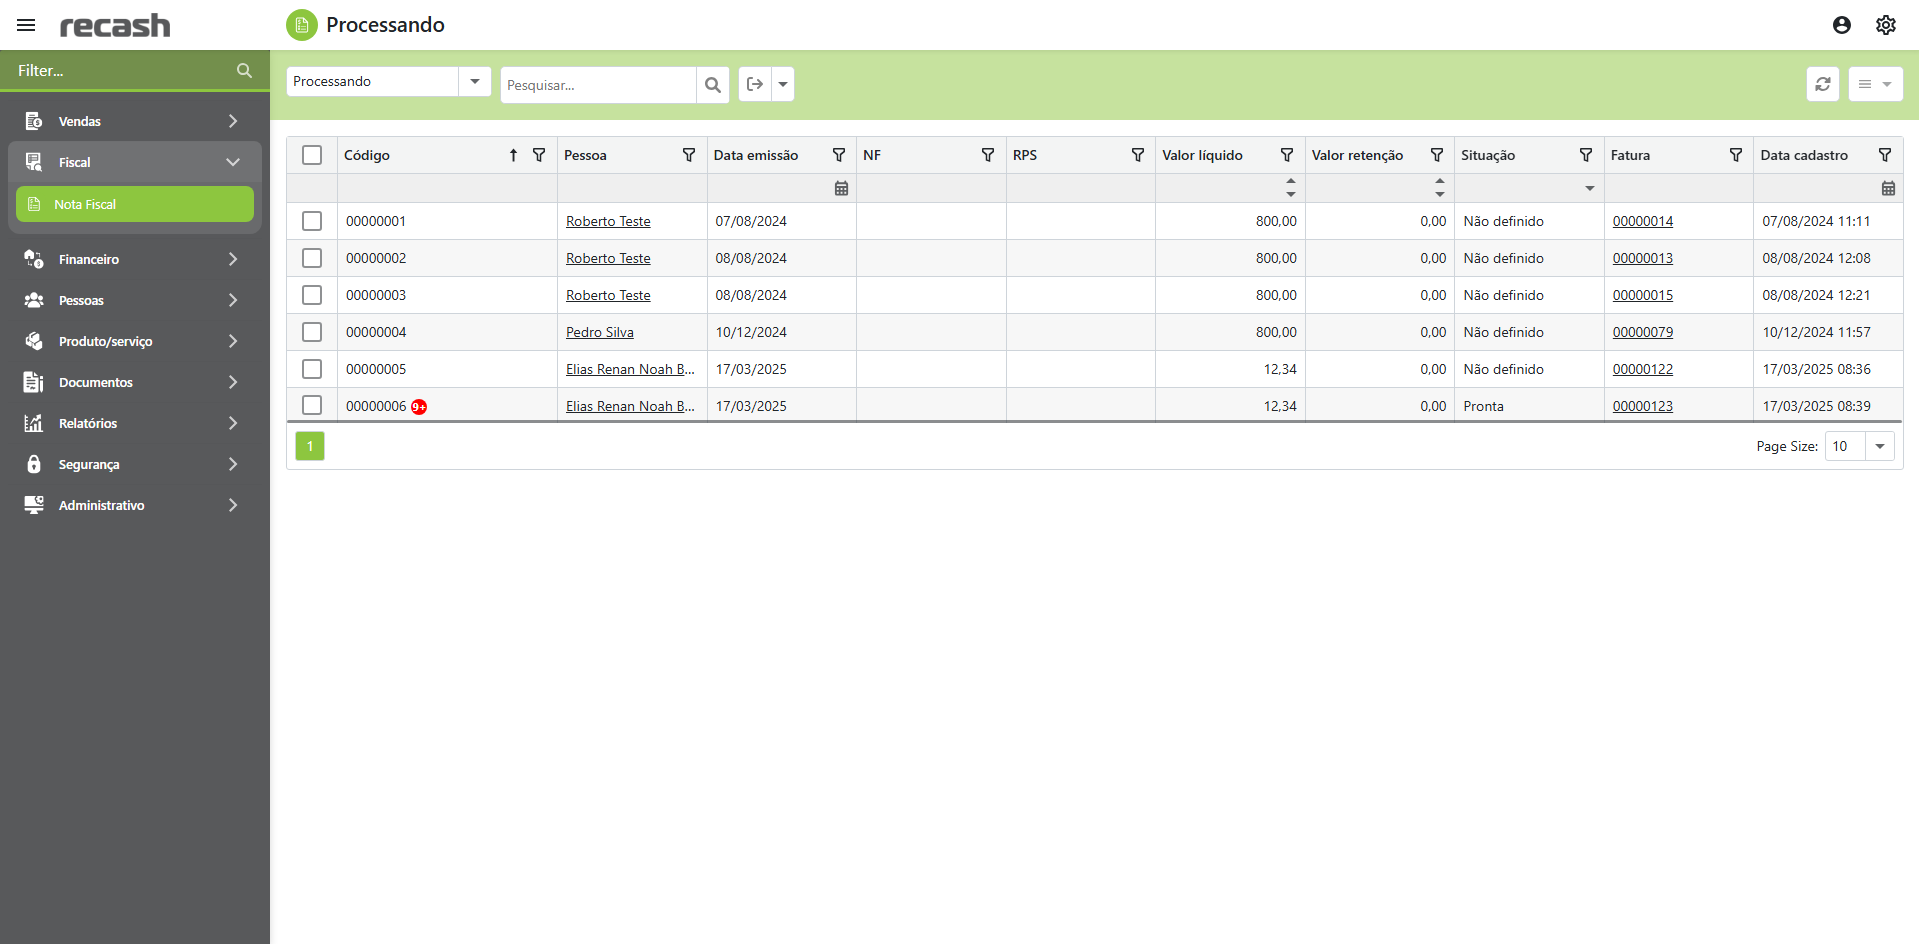Click the hamburger menu icon
The width and height of the screenshot is (1919, 944).
tap(26, 25)
